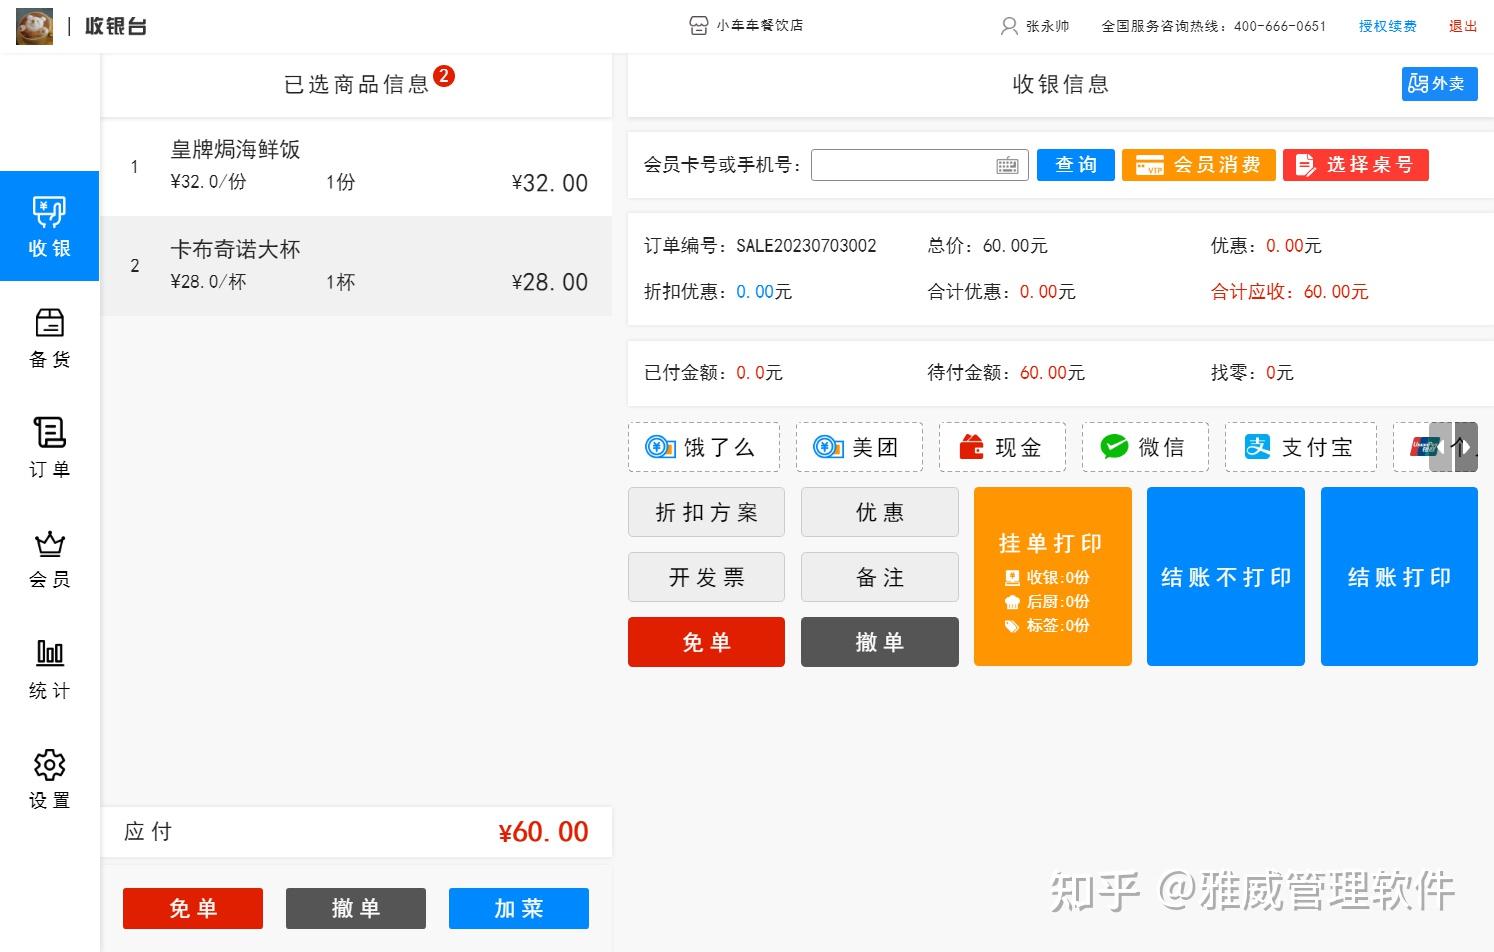View 统计 statistics from the sidebar

[x=49, y=669]
